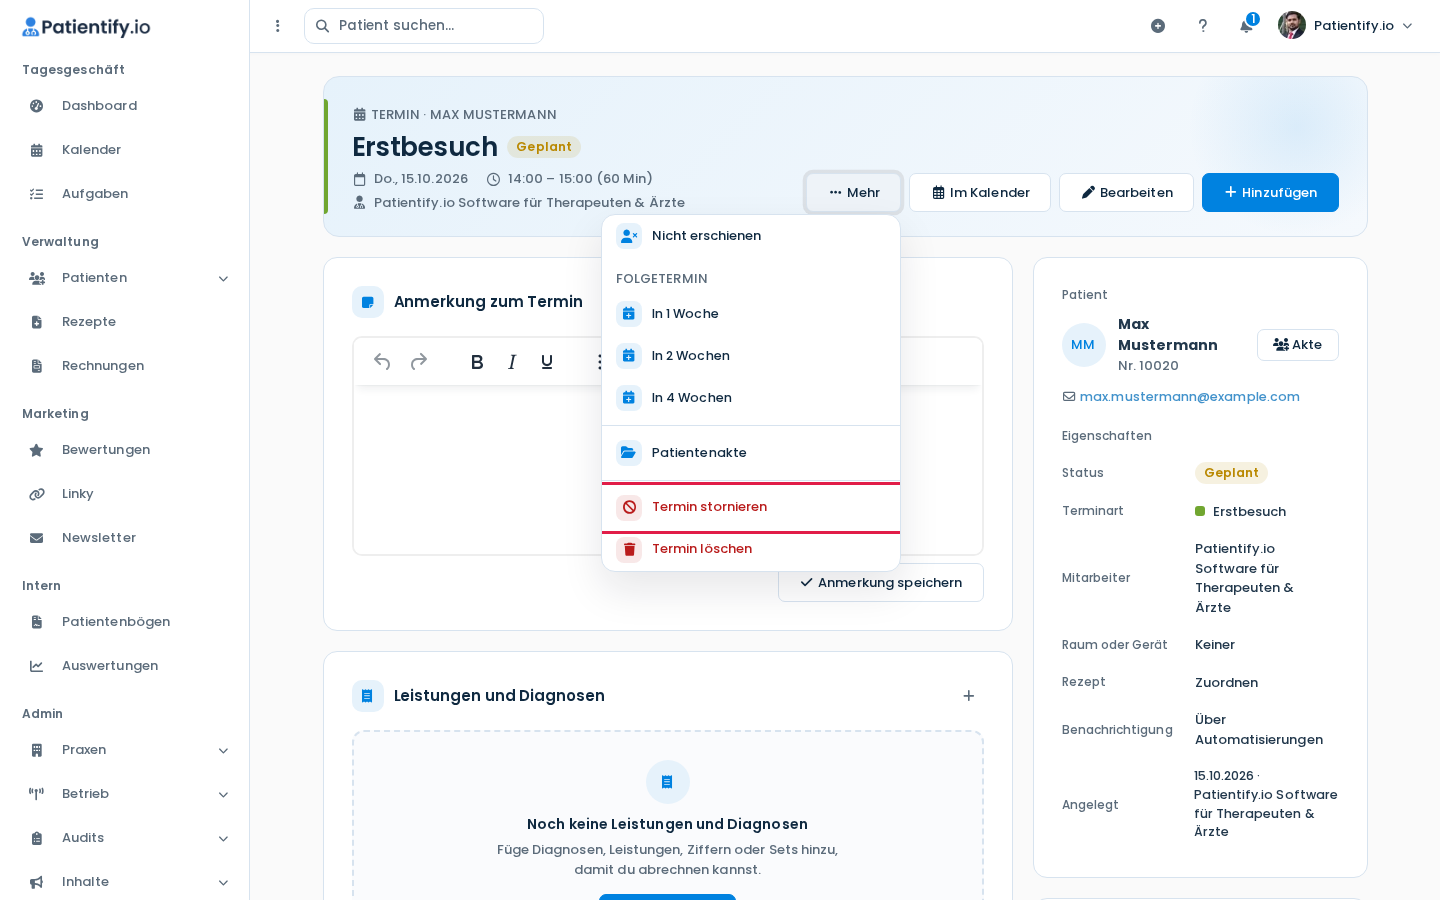Image resolution: width=1440 pixels, height=900 pixels.
Task: Click the Bearbeiten button
Action: tap(1126, 192)
